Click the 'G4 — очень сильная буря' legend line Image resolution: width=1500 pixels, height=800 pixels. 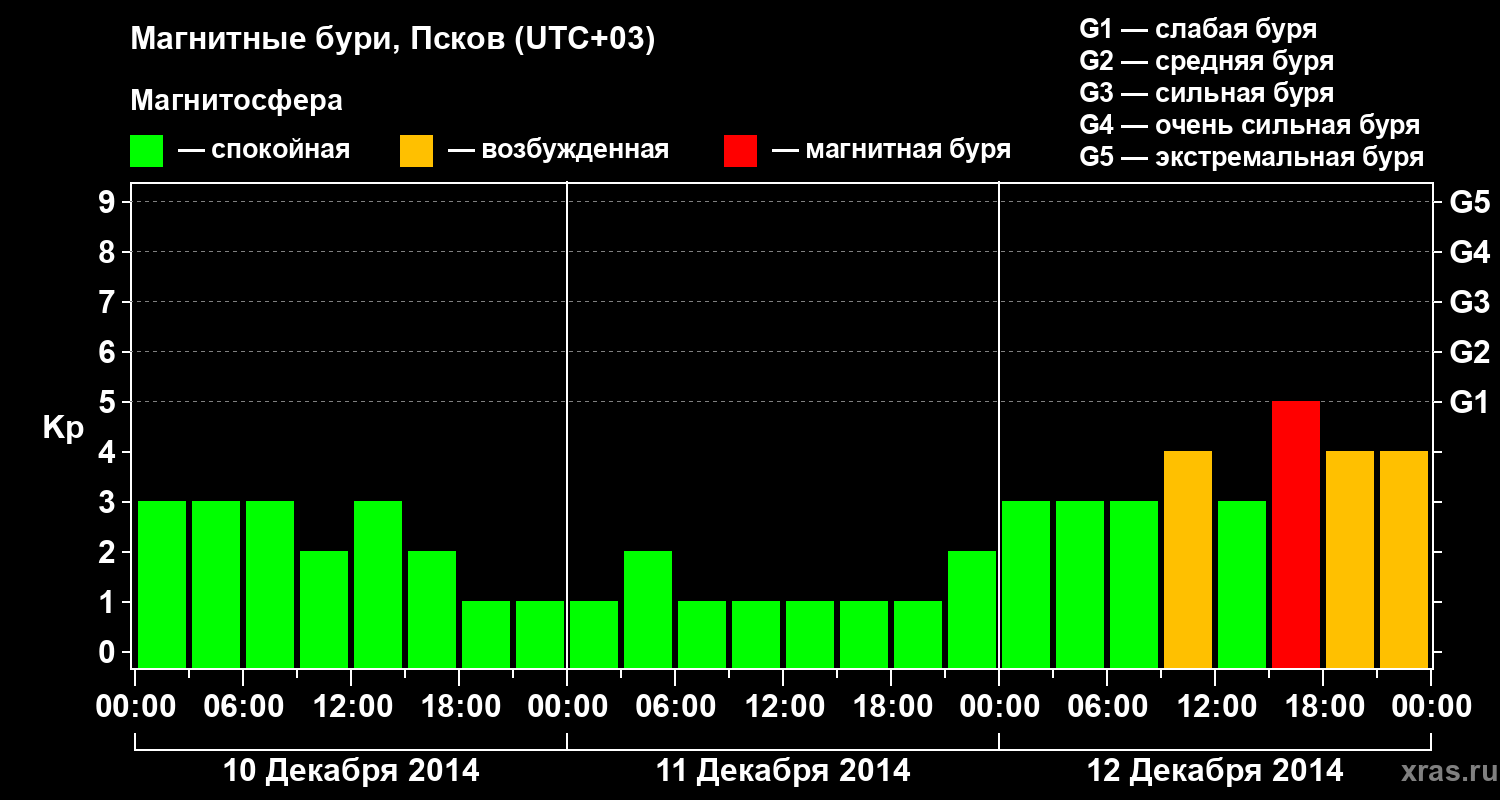[1250, 125]
